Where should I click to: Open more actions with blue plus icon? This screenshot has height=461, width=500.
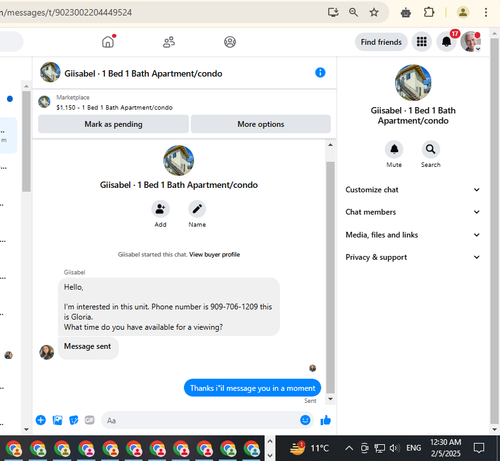pyautogui.click(x=41, y=420)
